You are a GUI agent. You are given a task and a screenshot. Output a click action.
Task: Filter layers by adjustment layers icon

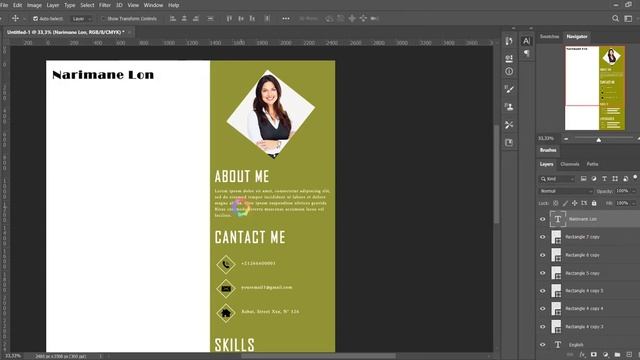(594, 179)
